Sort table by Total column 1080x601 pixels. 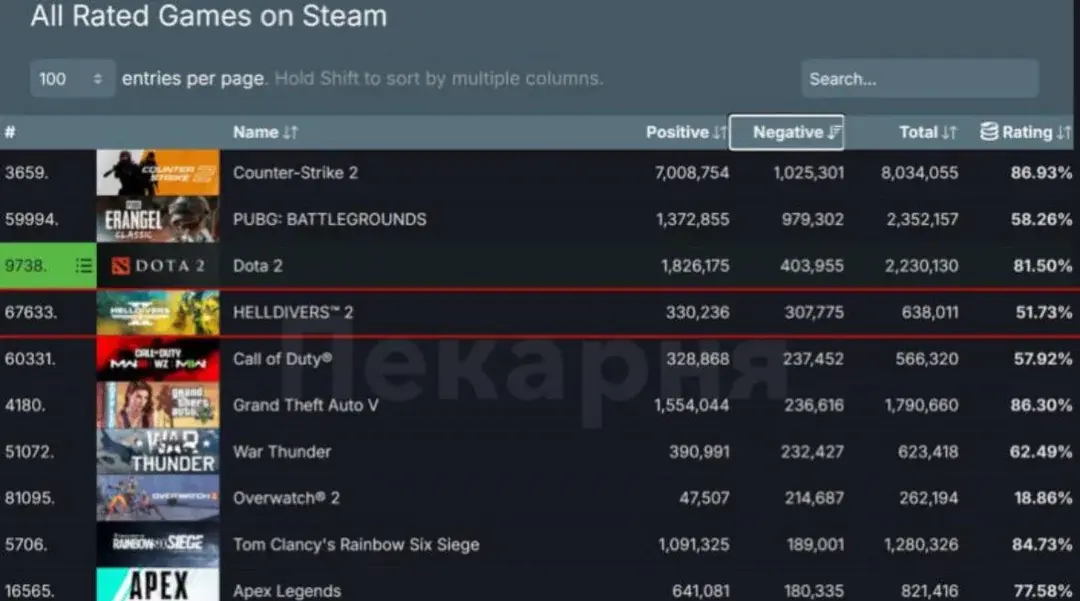click(928, 132)
